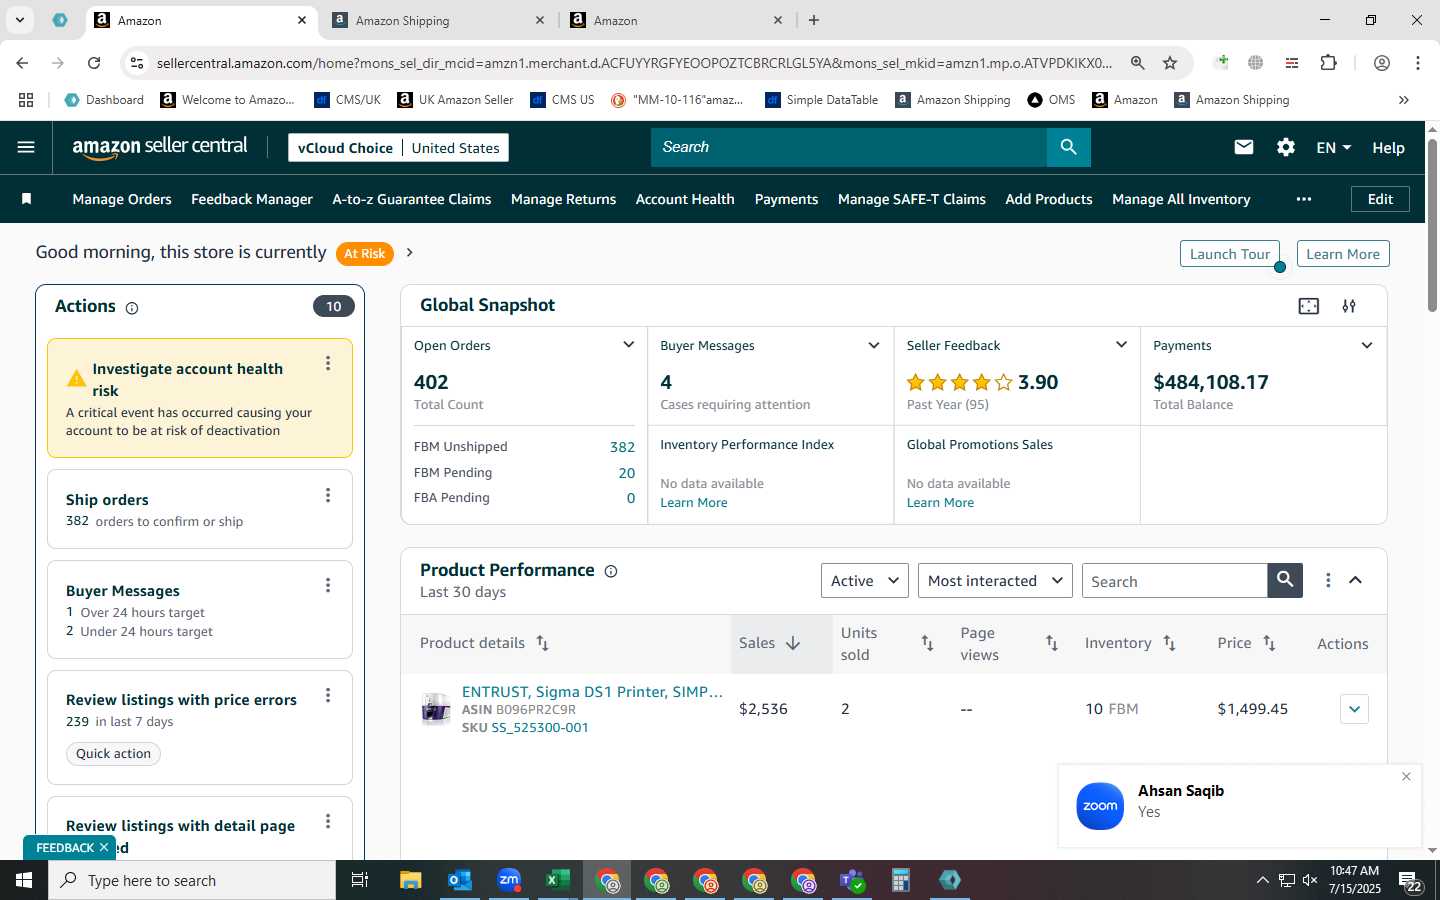Open Outlook from the taskbar

point(460,880)
